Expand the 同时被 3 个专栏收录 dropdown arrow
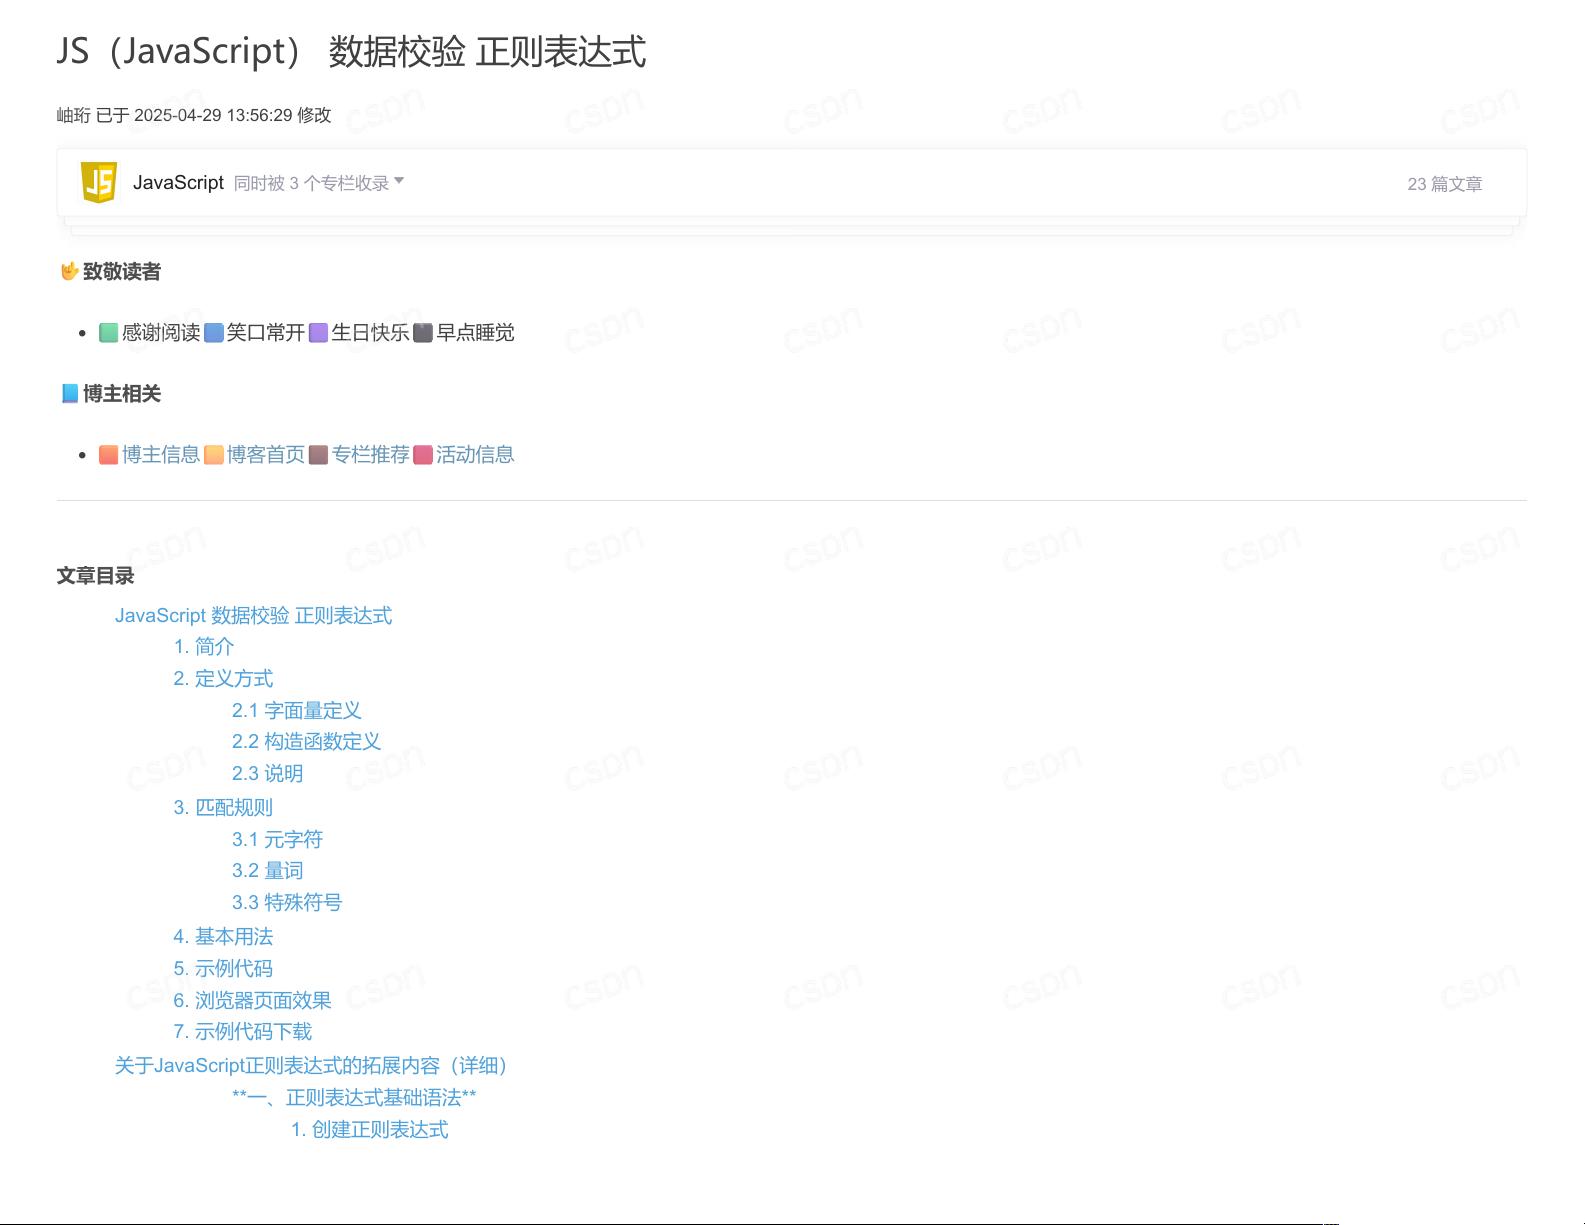This screenshot has height=1225, width=1585. coord(399,181)
